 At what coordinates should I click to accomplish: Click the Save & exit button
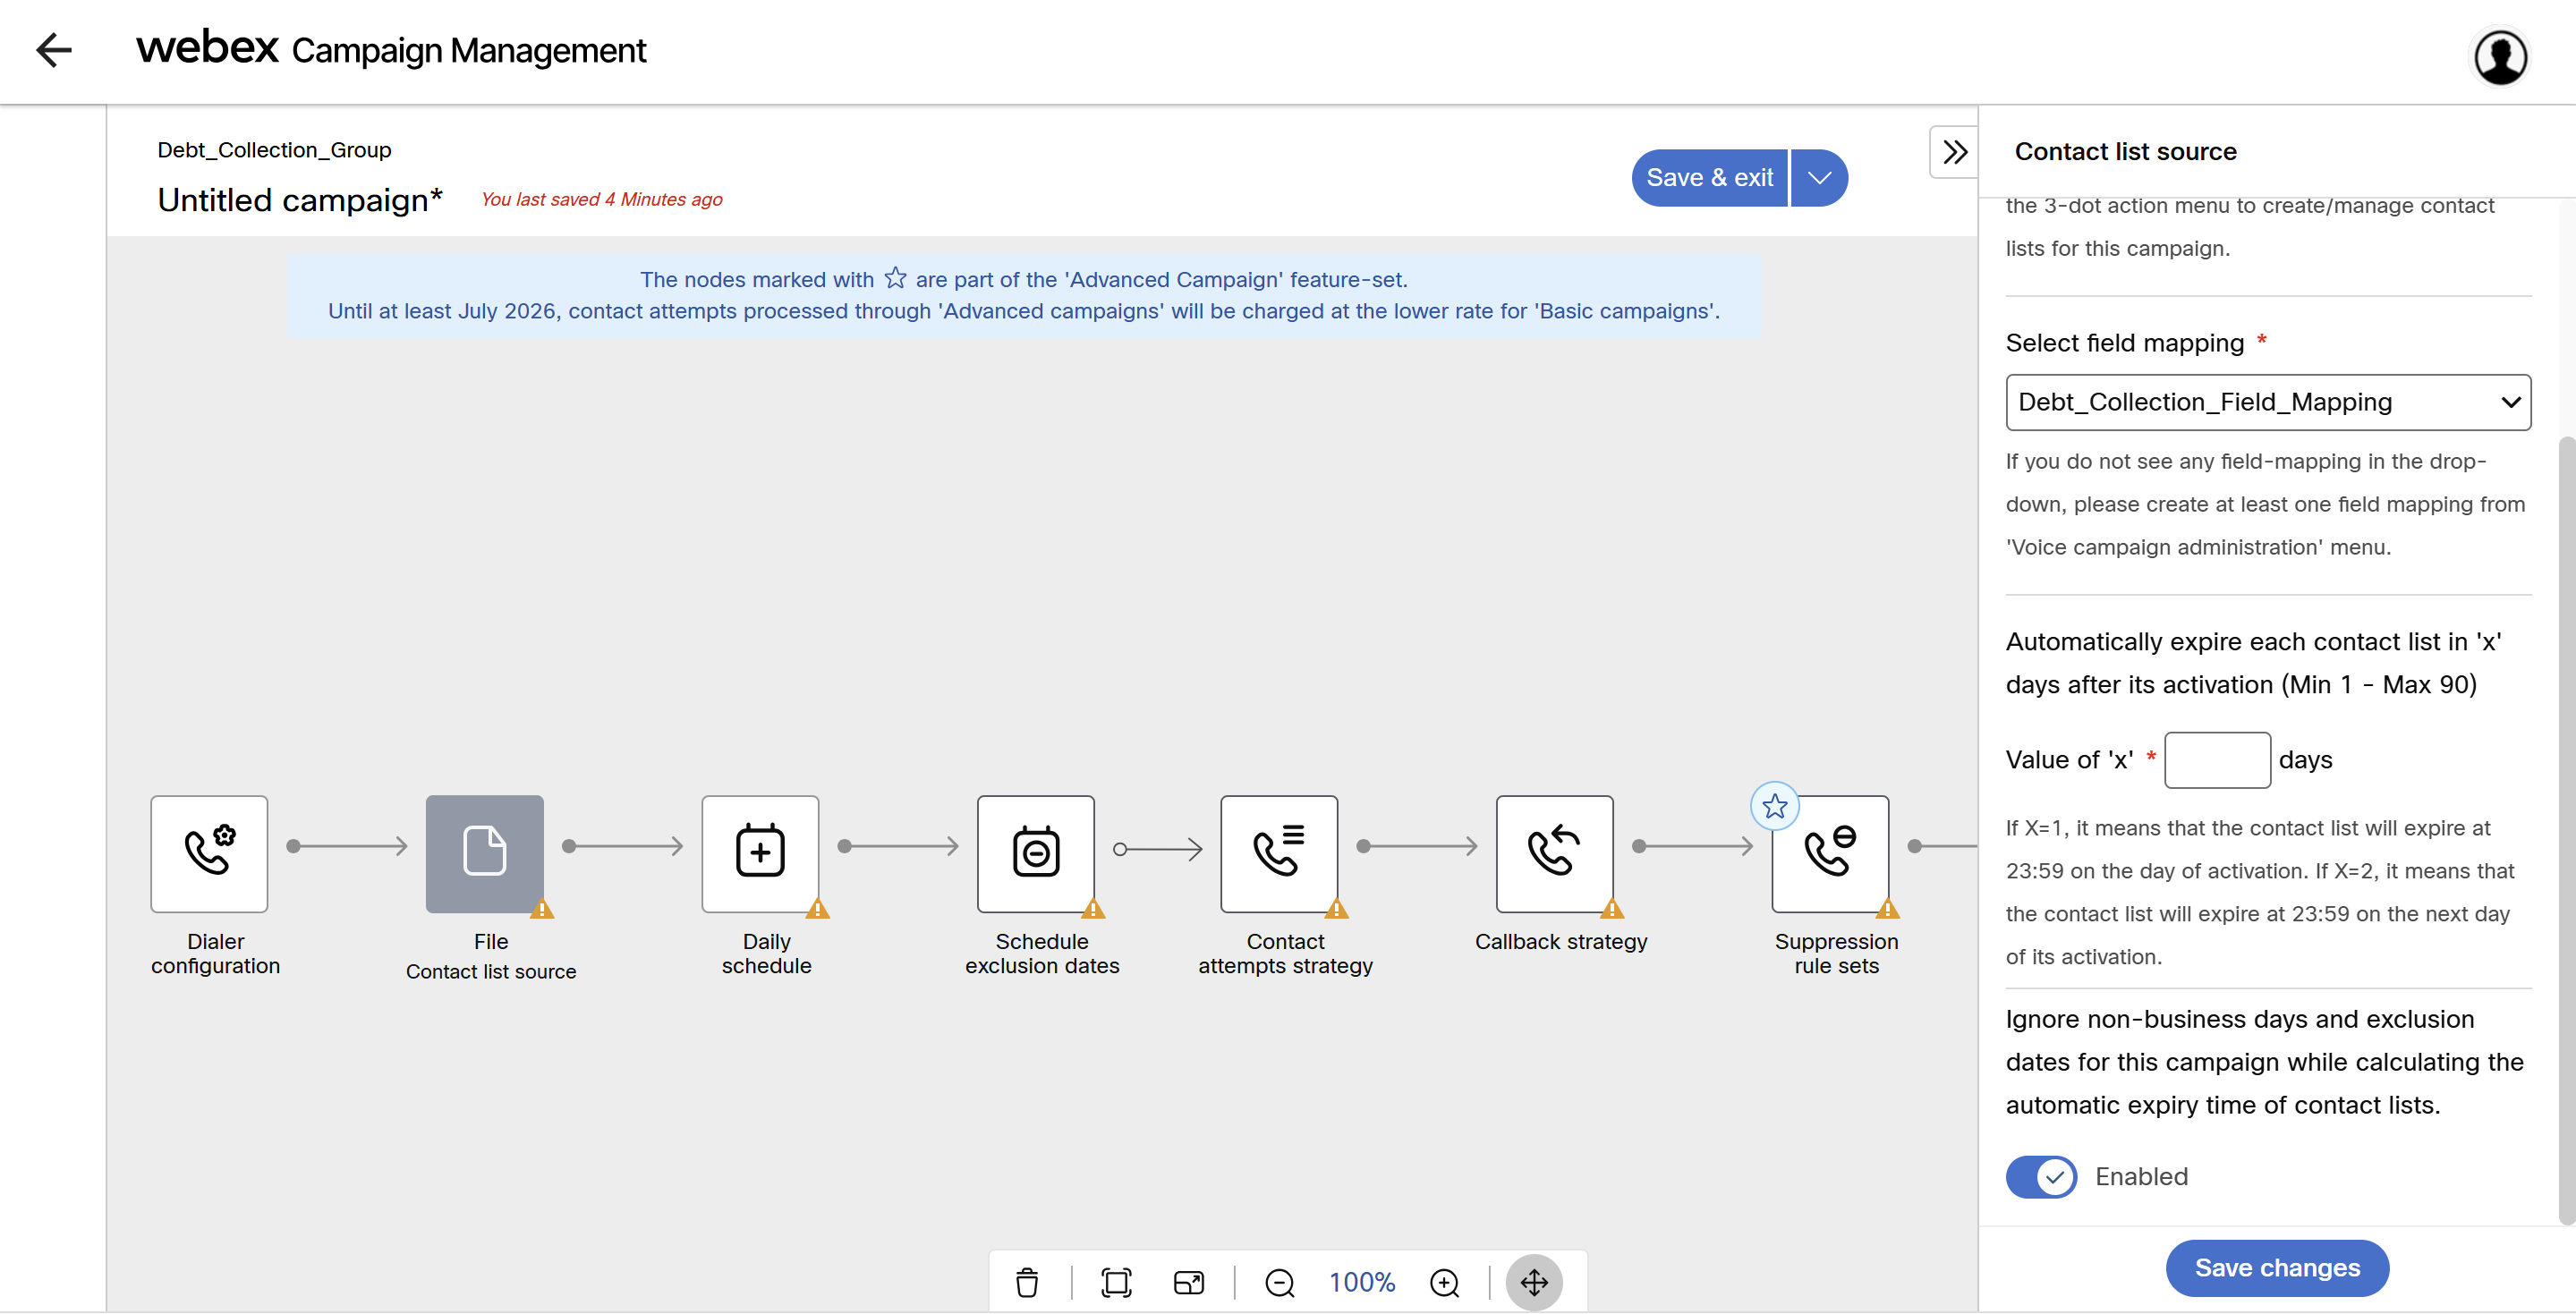click(1709, 178)
